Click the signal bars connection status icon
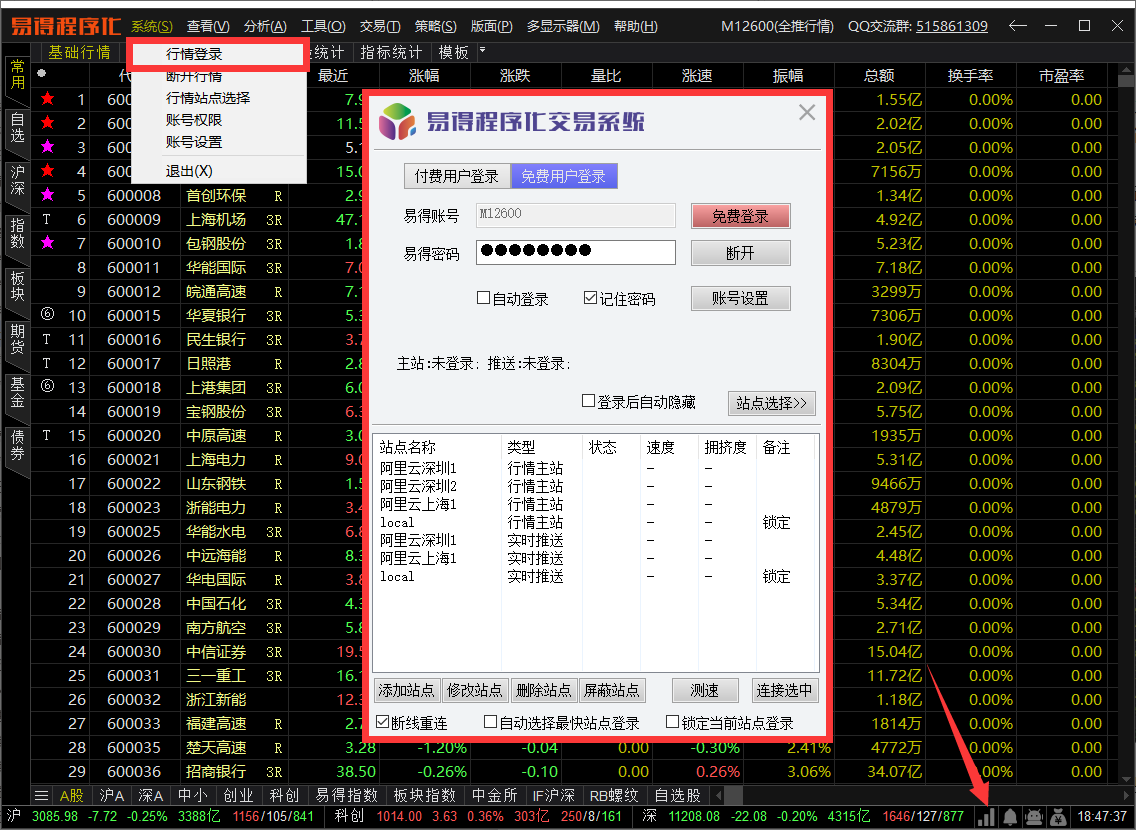The height and width of the screenshot is (830, 1136). pos(985,817)
